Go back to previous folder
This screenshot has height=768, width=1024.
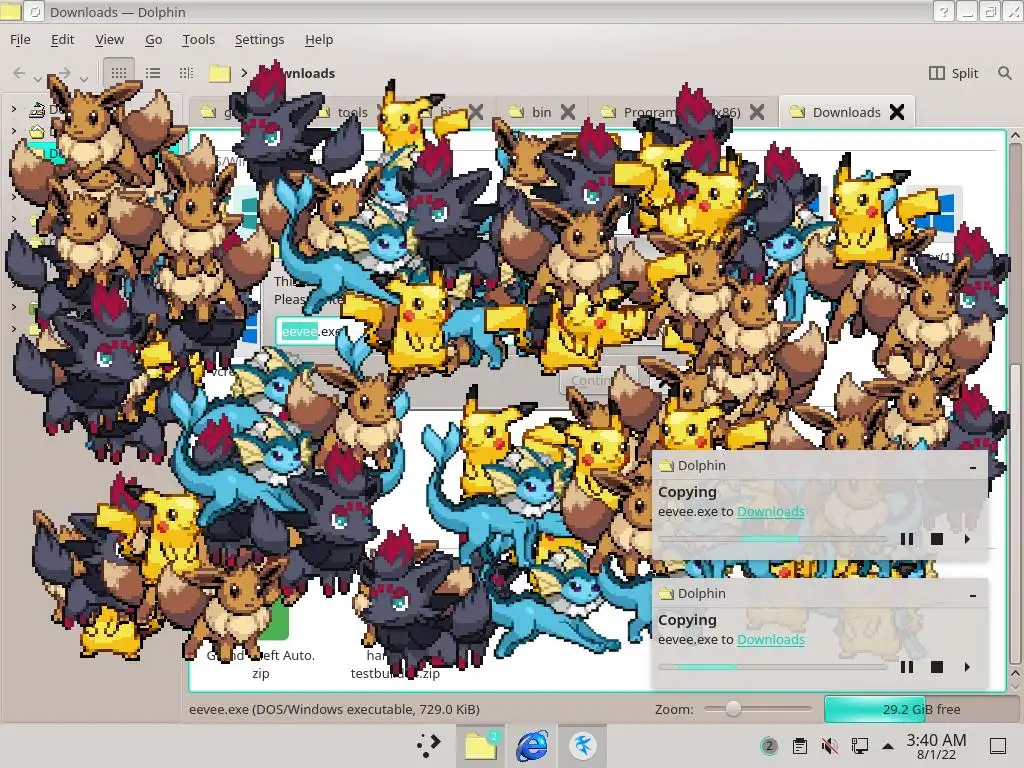[x=19, y=73]
